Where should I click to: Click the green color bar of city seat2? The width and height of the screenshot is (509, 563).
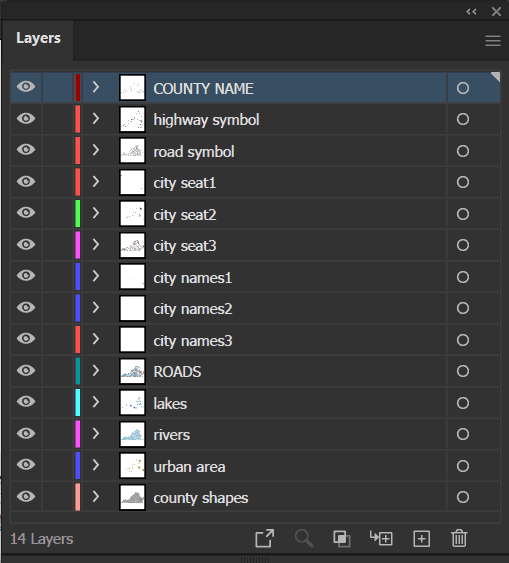(78, 213)
